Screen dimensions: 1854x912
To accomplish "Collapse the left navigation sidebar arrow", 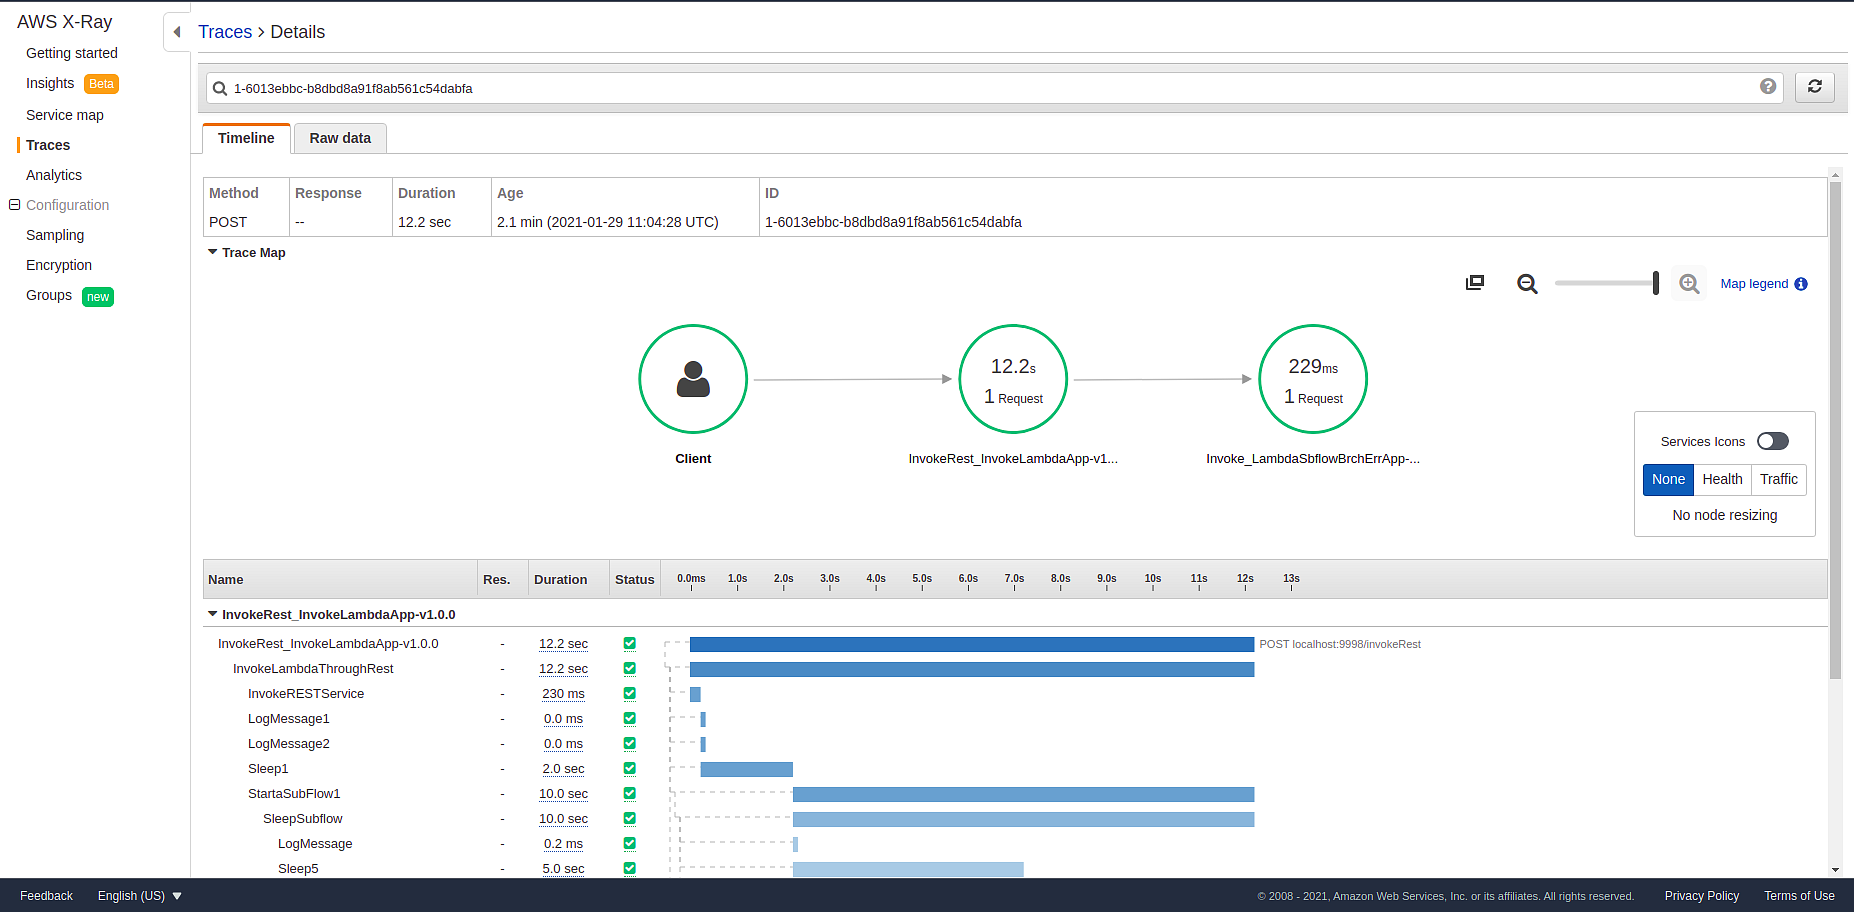I will click(177, 32).
